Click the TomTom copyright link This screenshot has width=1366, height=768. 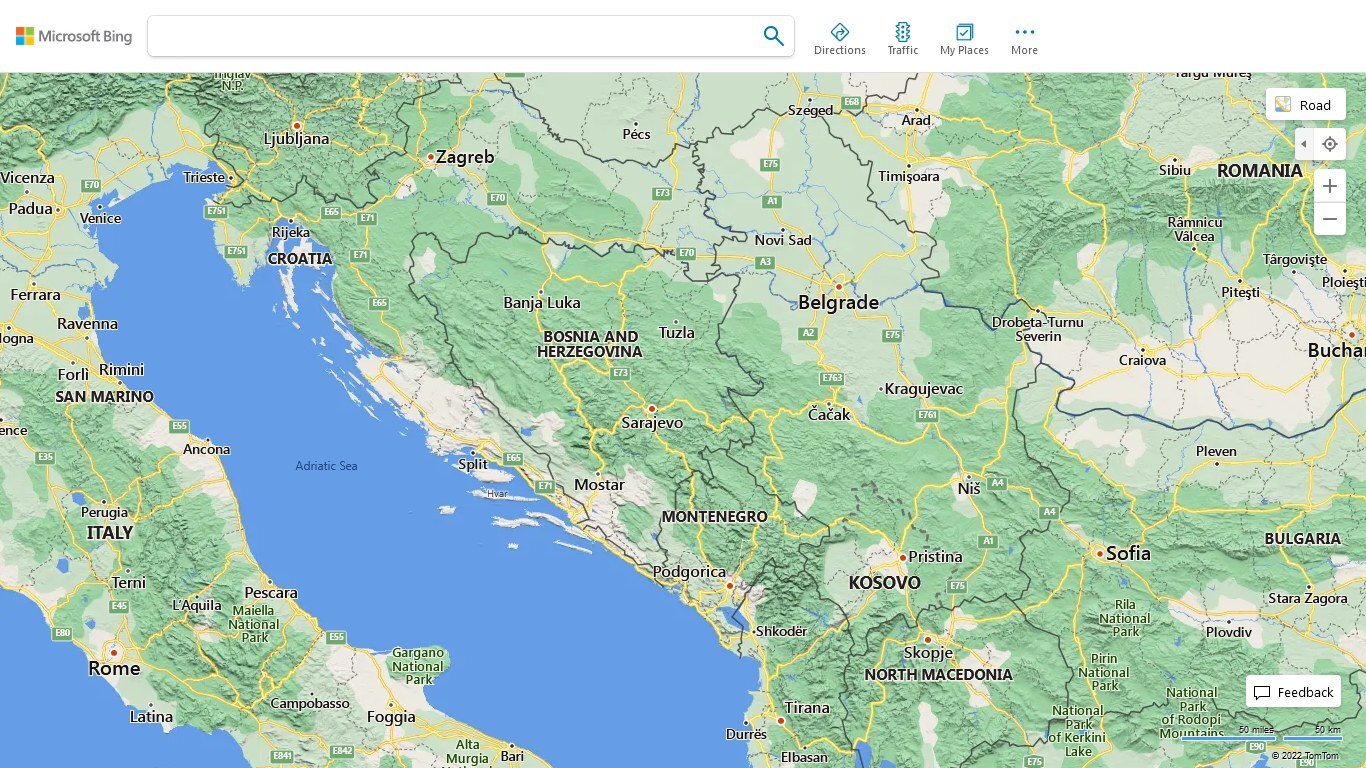point(1305,756)
